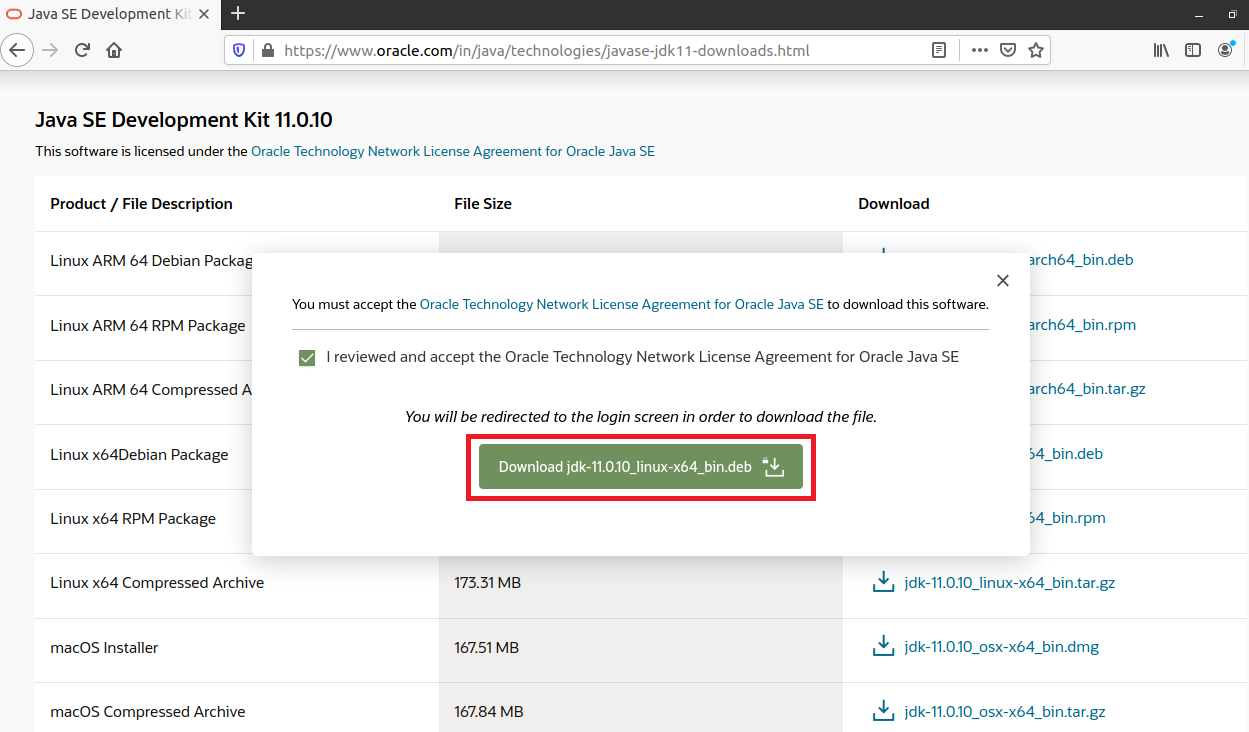
Task: Uncheck the license agreement acceptance checkbox
Action: point(307,358)
